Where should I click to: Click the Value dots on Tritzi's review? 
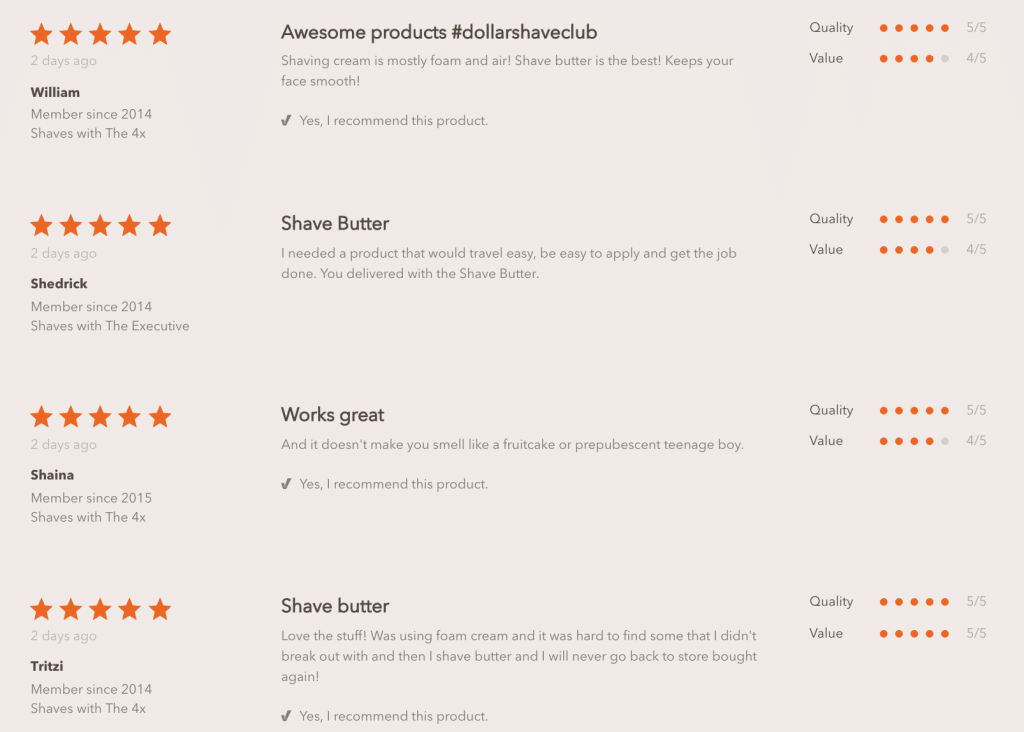coord(914,633)
